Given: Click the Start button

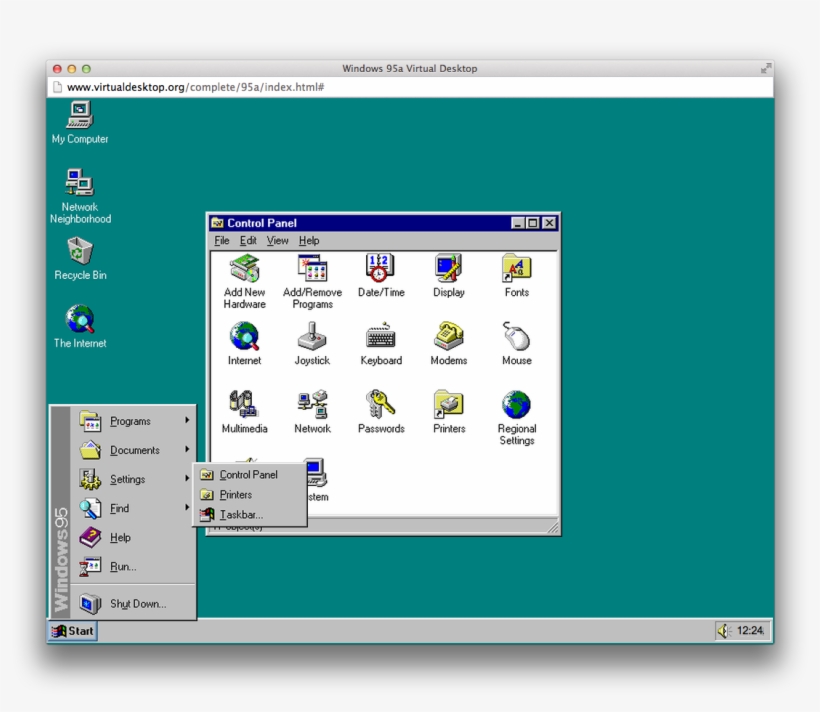Looking at the screenshot, I should (x=73, y=631).
